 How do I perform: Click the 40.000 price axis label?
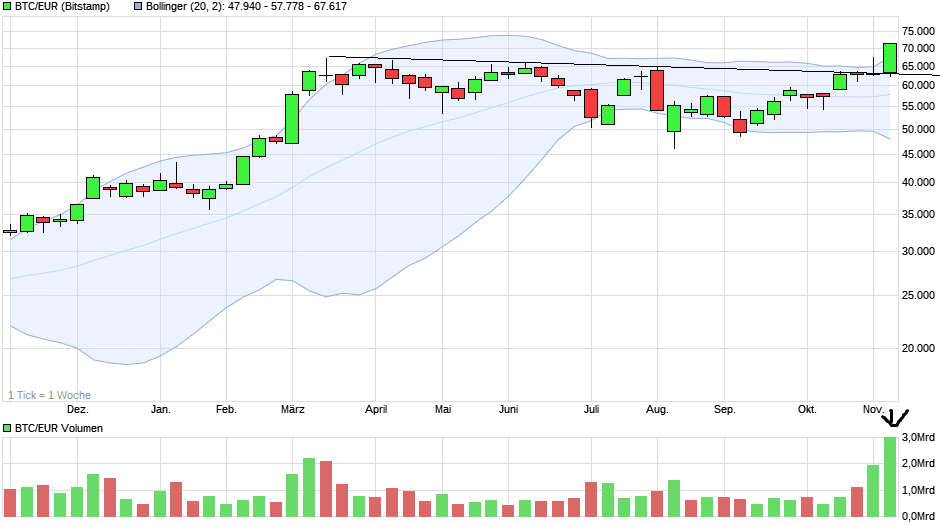pyautogui.click(x=918, y=182)
